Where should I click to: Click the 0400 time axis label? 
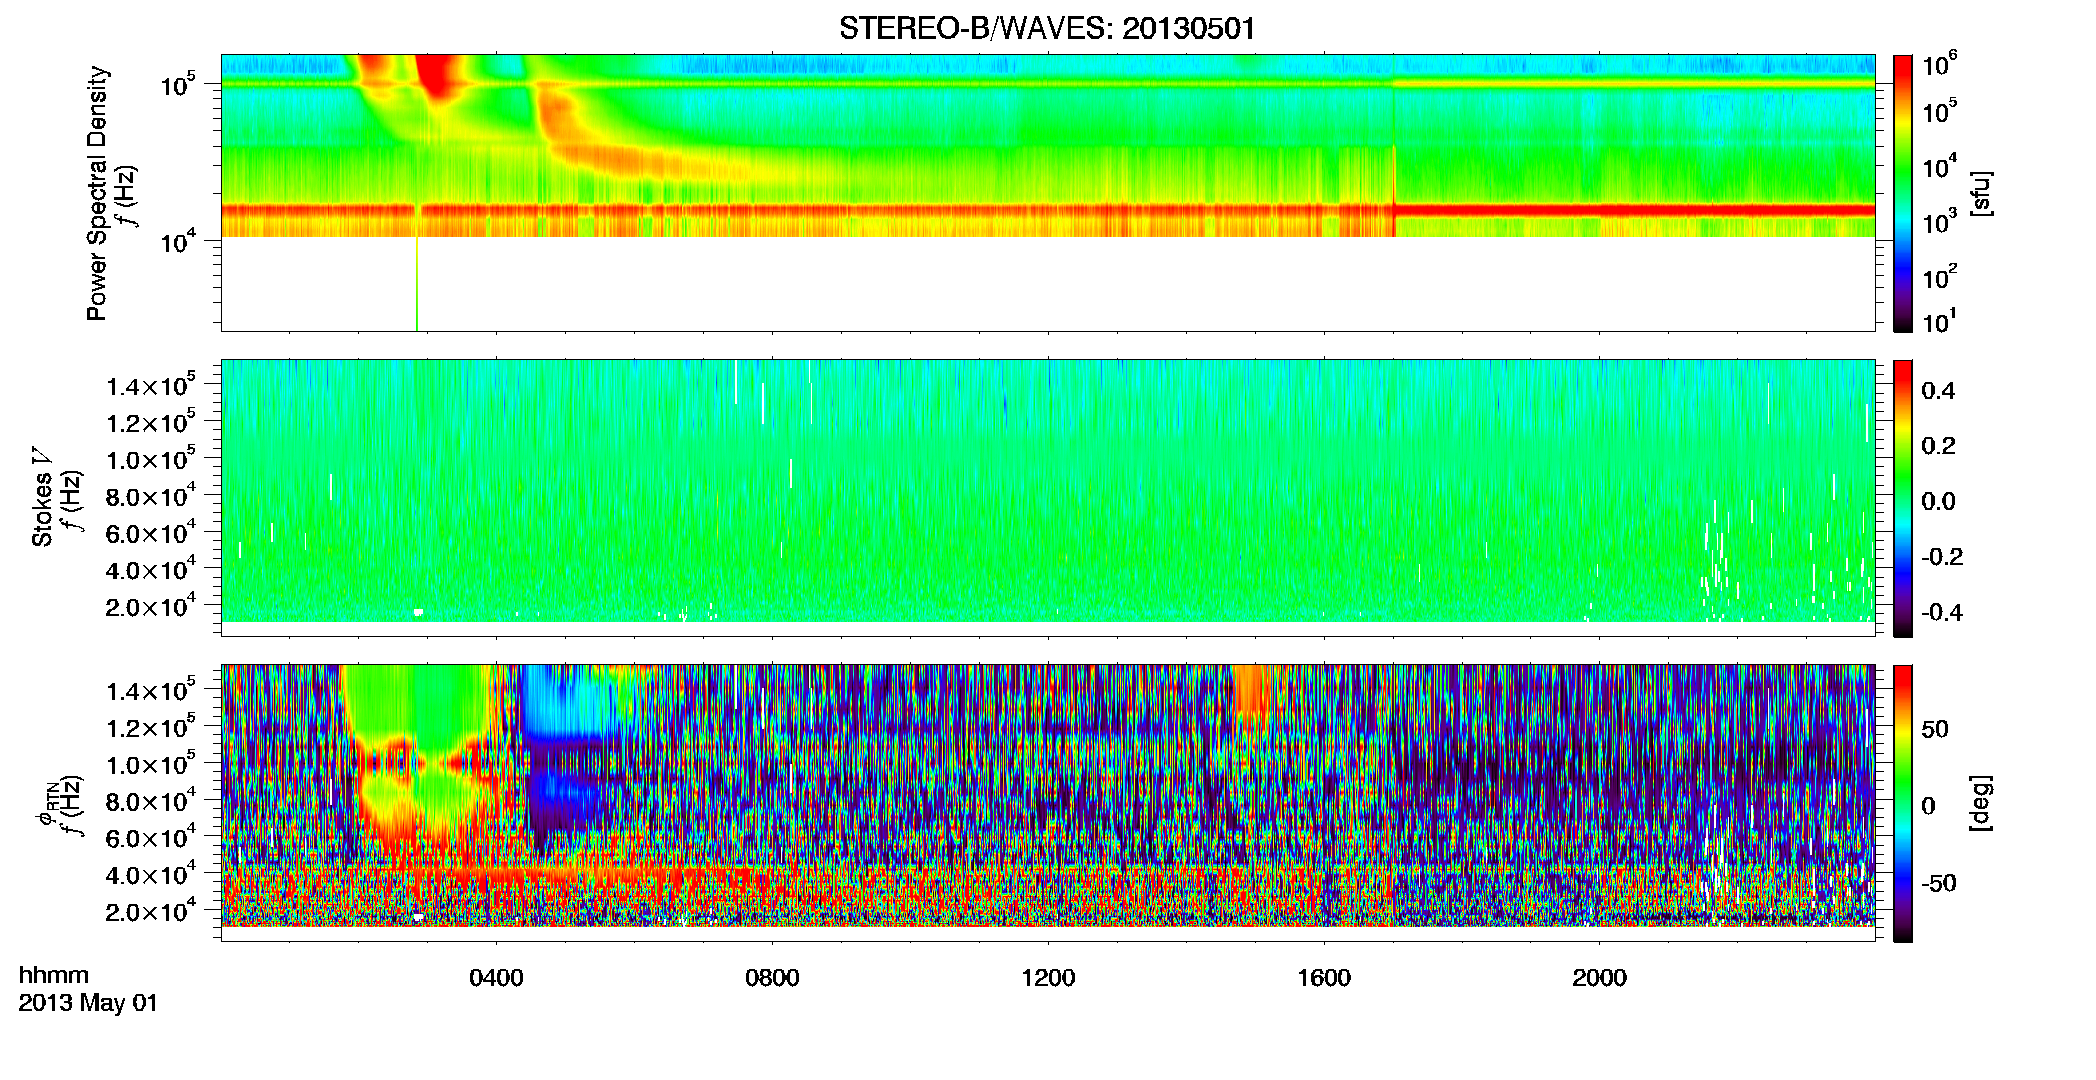[496, 977]
